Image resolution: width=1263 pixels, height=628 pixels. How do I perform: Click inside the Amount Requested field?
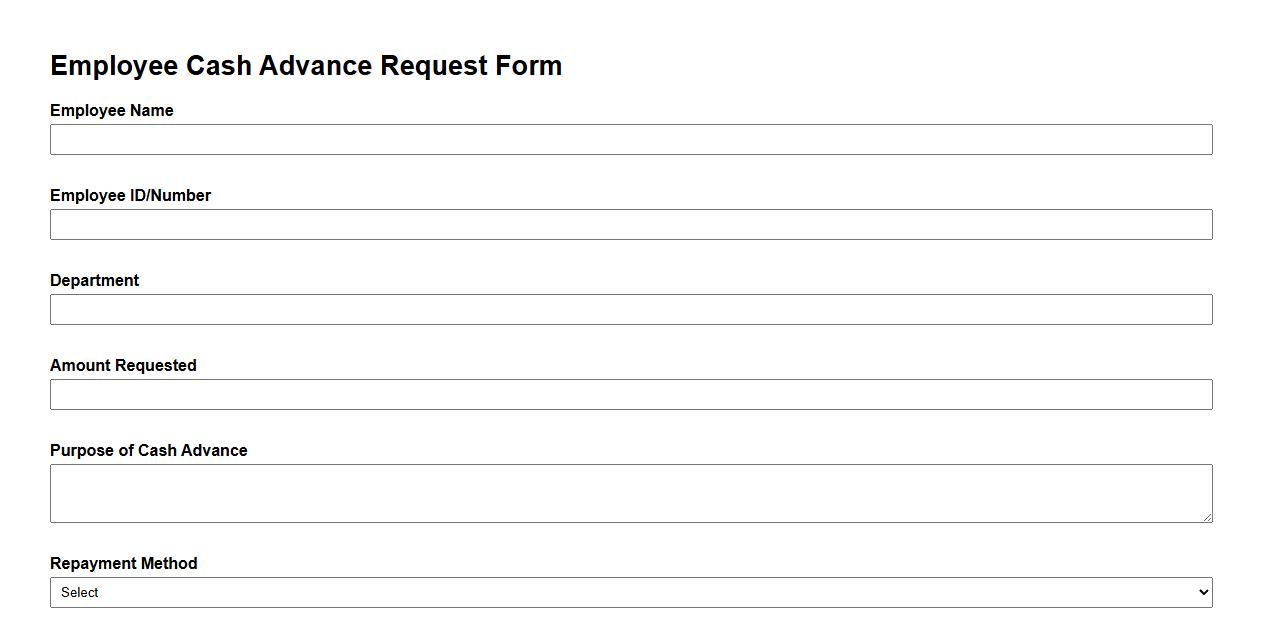click(x=630, y=394)
